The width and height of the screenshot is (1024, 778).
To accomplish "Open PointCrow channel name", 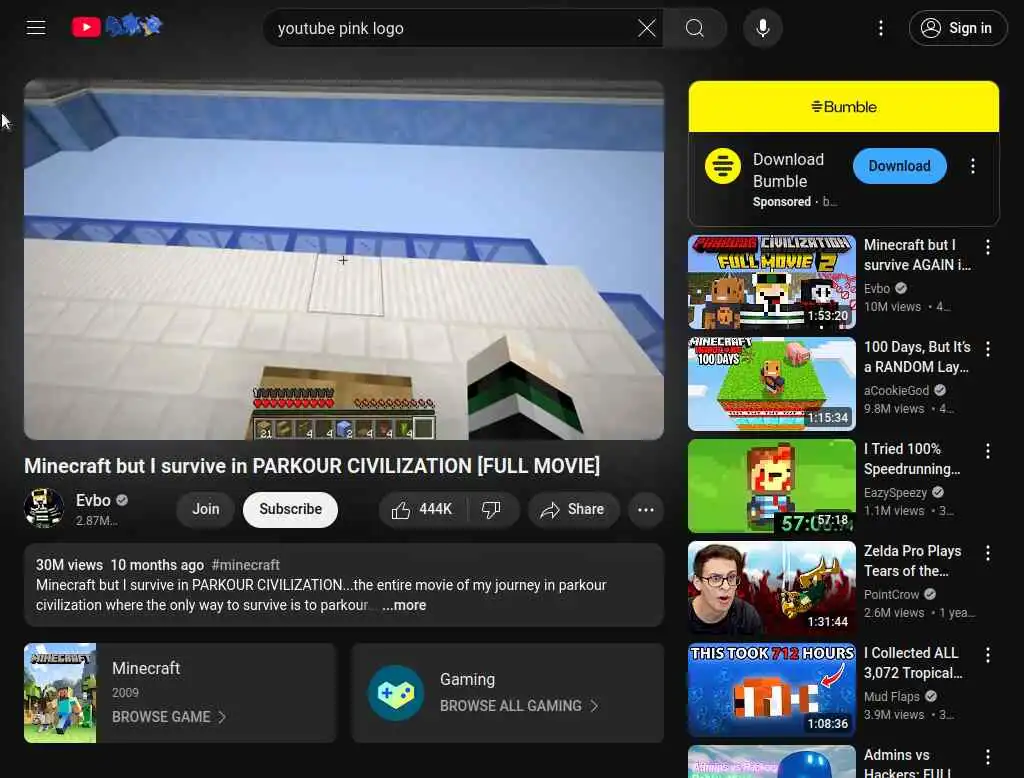I will point(891,594).
